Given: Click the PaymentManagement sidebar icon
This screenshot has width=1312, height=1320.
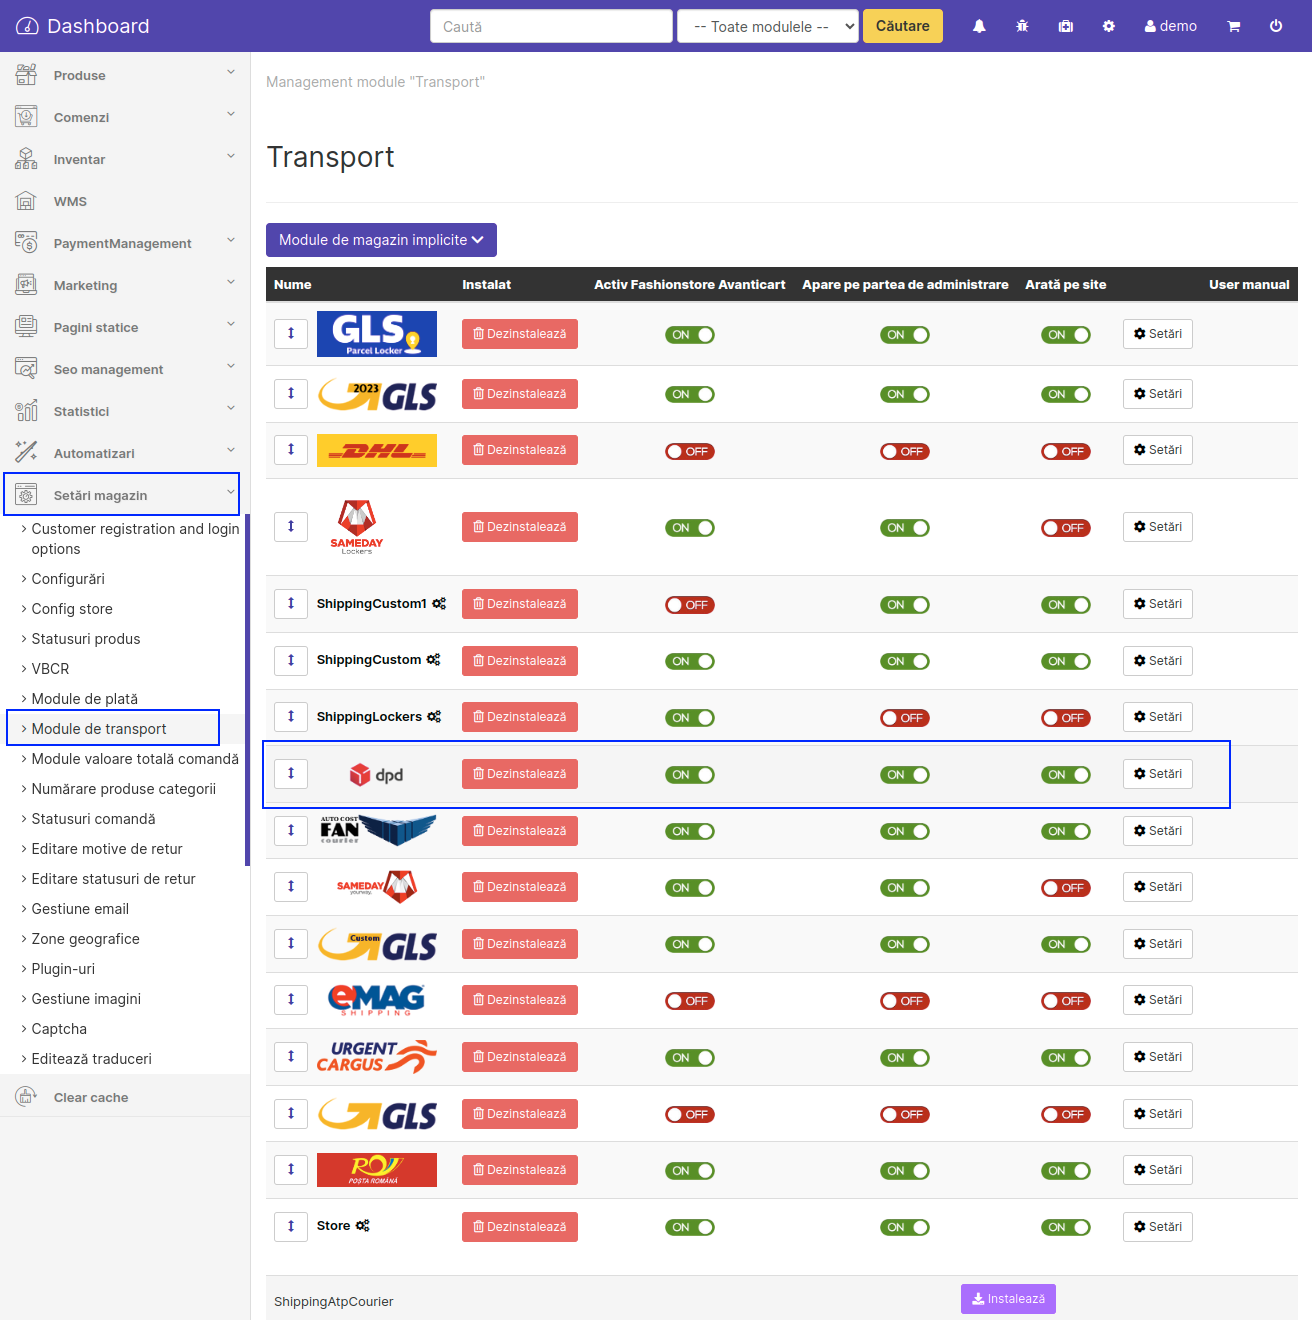Looking at the screenshot, I should pos(26,243).
